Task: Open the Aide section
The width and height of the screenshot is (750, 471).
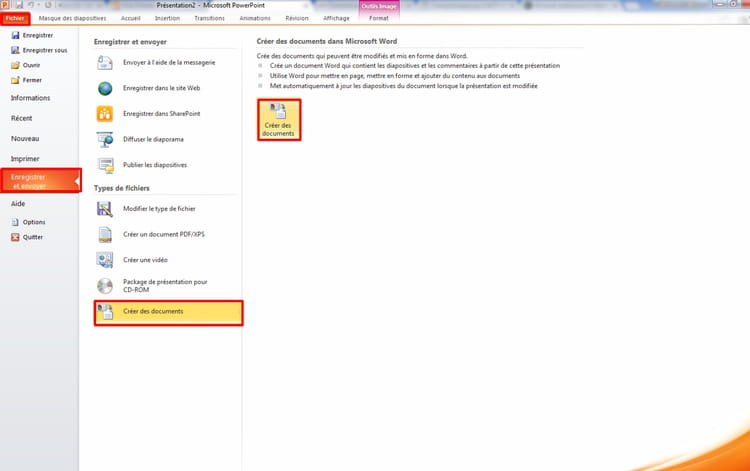Action: click(18, 204)
